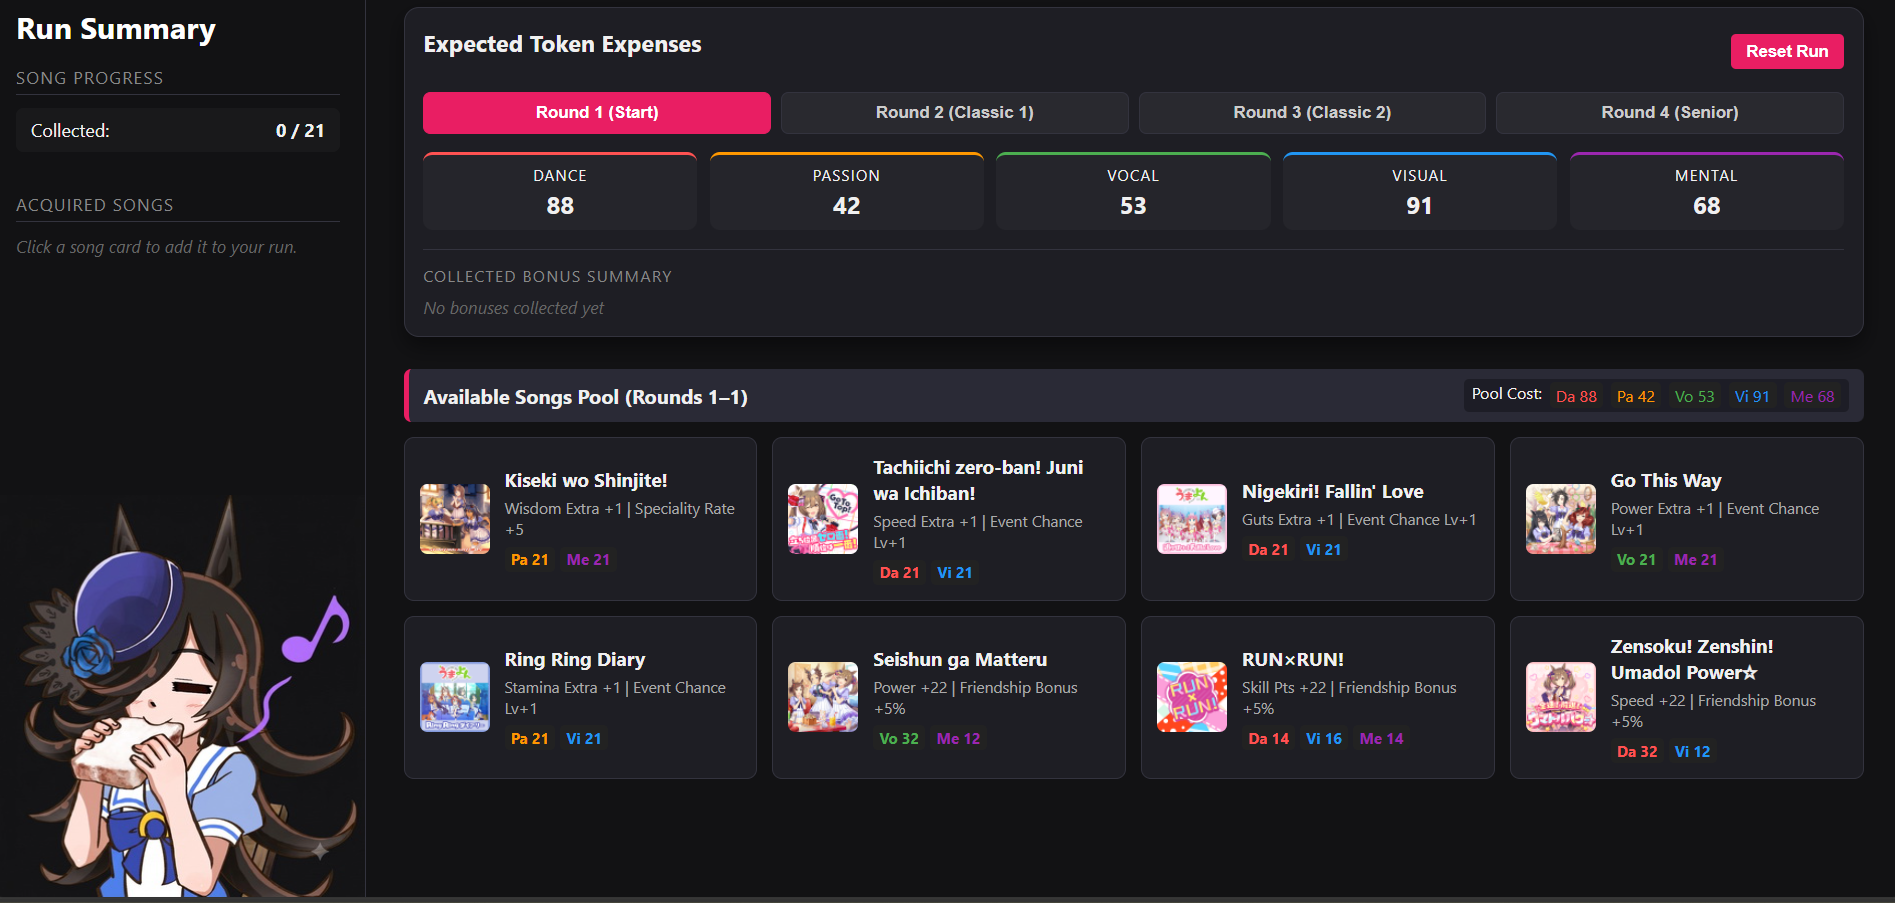Switch to Round 2 (Classic 1) tab
The height and width of the screenshot is (903, 1895).
[x=955, y=113]
